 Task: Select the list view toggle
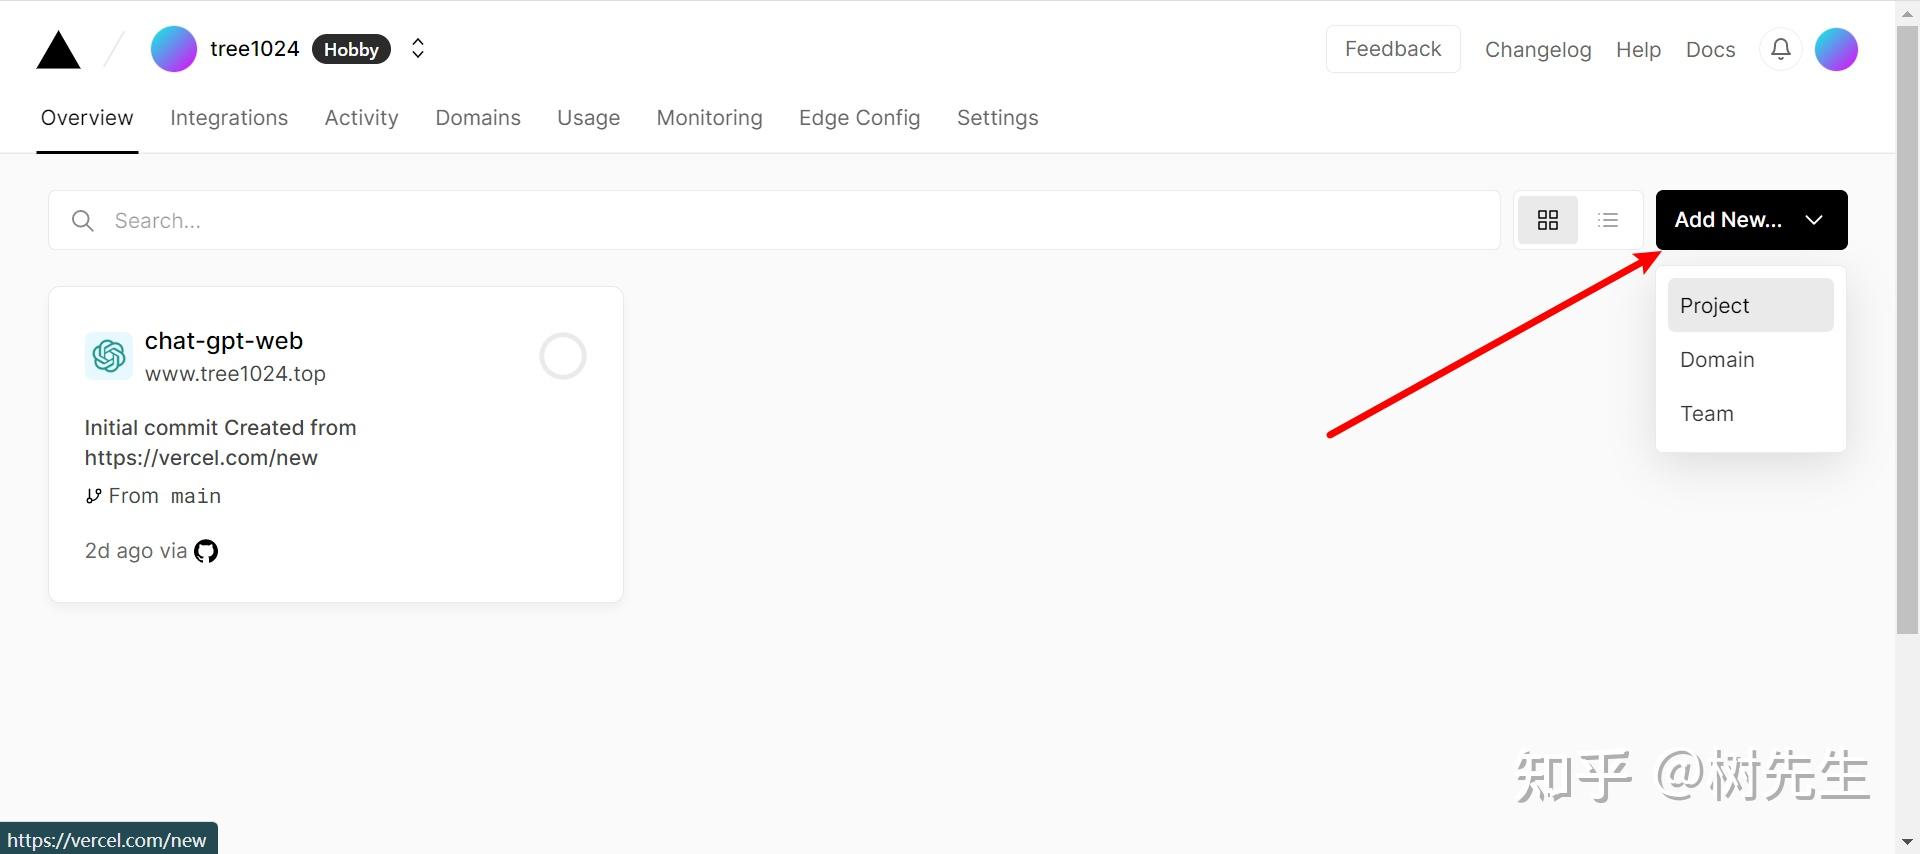click(x=1608, y=220)
